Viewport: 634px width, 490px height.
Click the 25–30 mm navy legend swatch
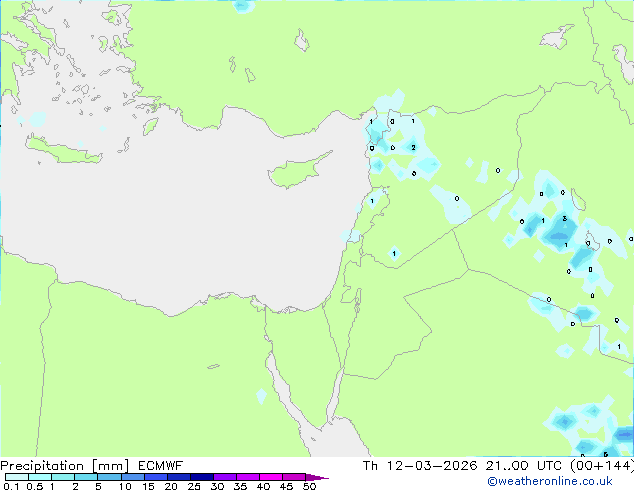[x=201, y=477]
